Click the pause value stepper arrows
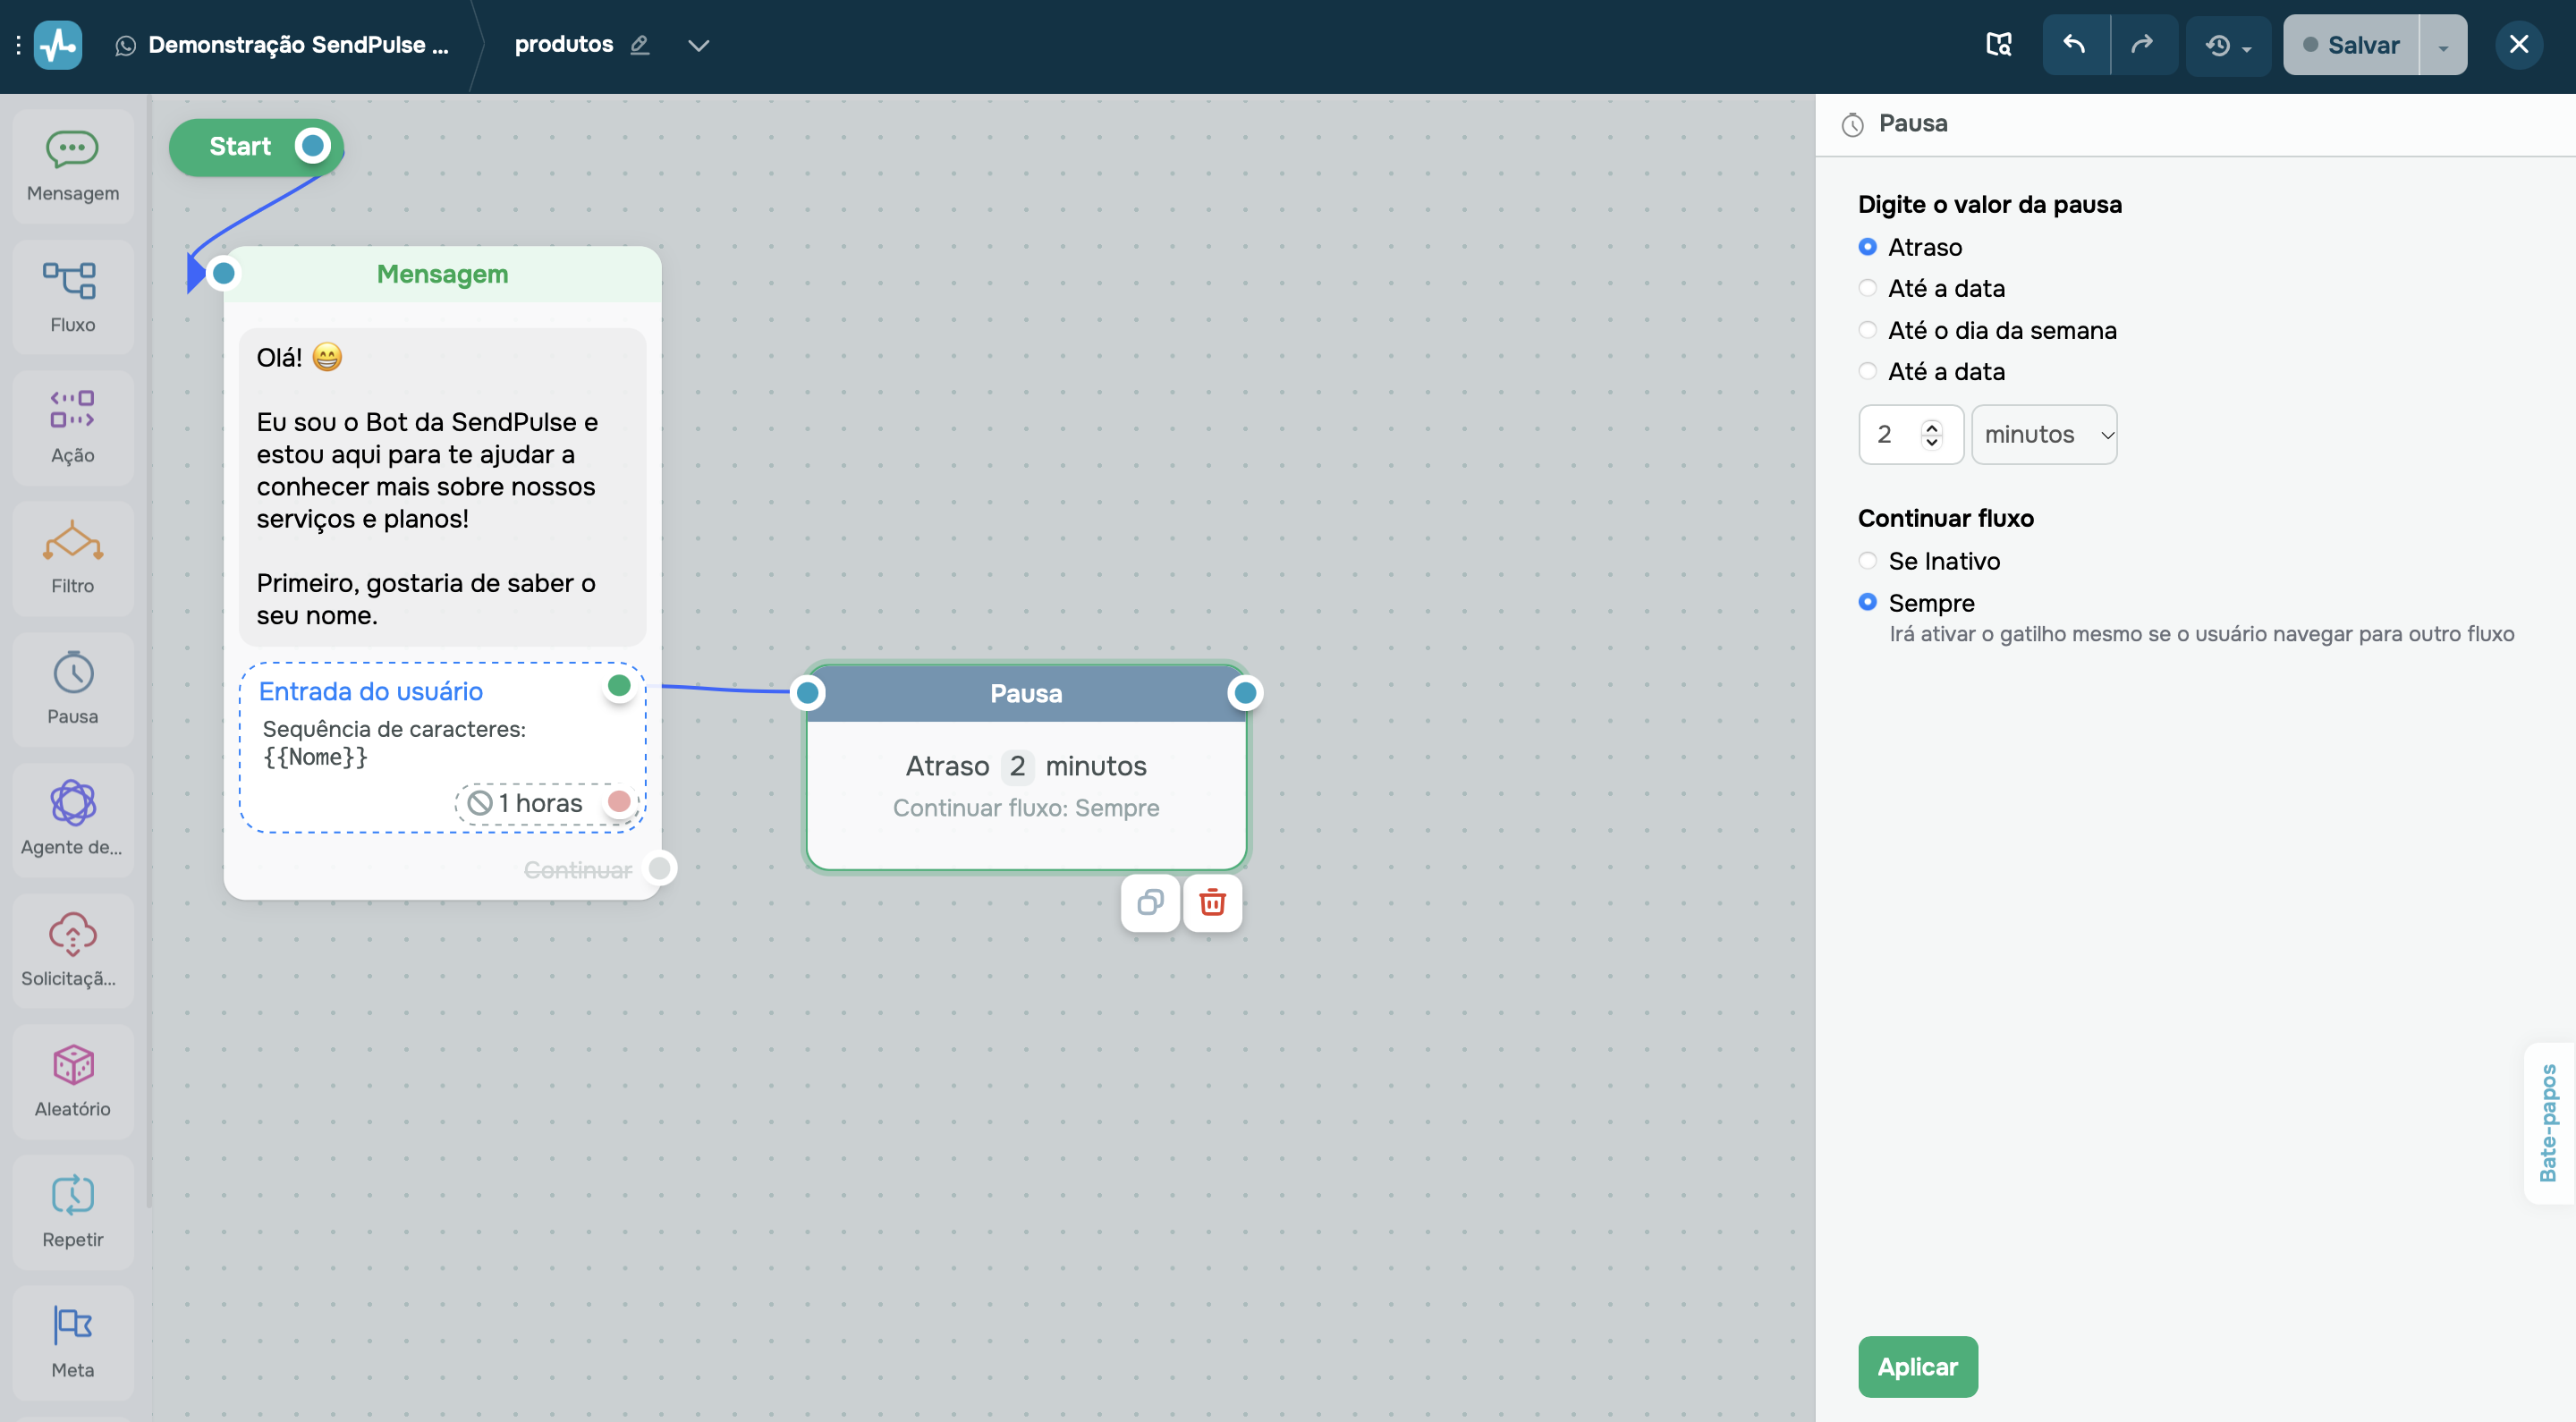Viewport: 2576px width, 1422px height. click(1931, 434)
